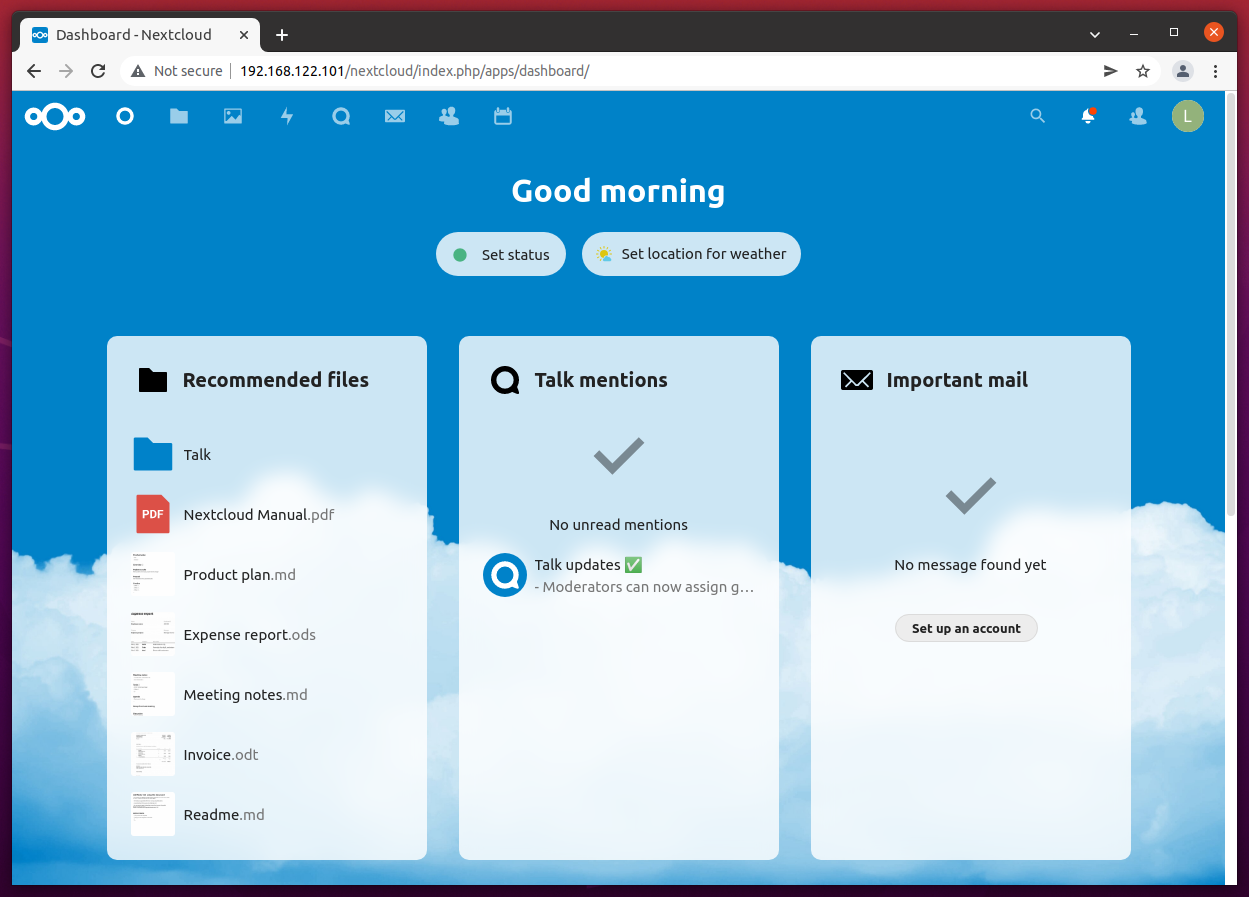The width and height of the screenshot is (1249, 897).
Task: Click the Invoice document thumbnail
Action: point(153,754)
